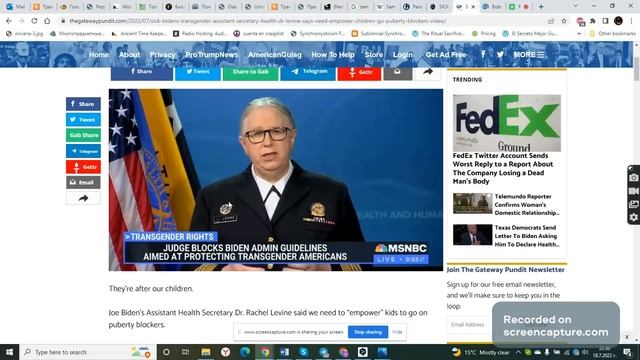Click the Get Ad Free link
The width and height of the screenshot is (640, 360).
[x=446, y=55]
